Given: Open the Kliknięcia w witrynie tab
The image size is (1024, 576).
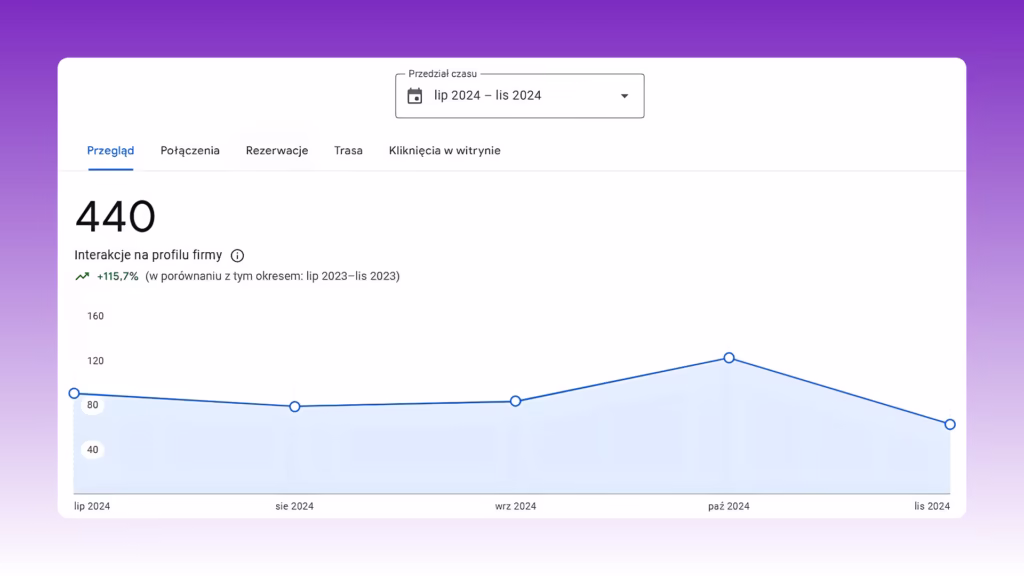Looking at the screenshot, I should (x=445, y=150).
